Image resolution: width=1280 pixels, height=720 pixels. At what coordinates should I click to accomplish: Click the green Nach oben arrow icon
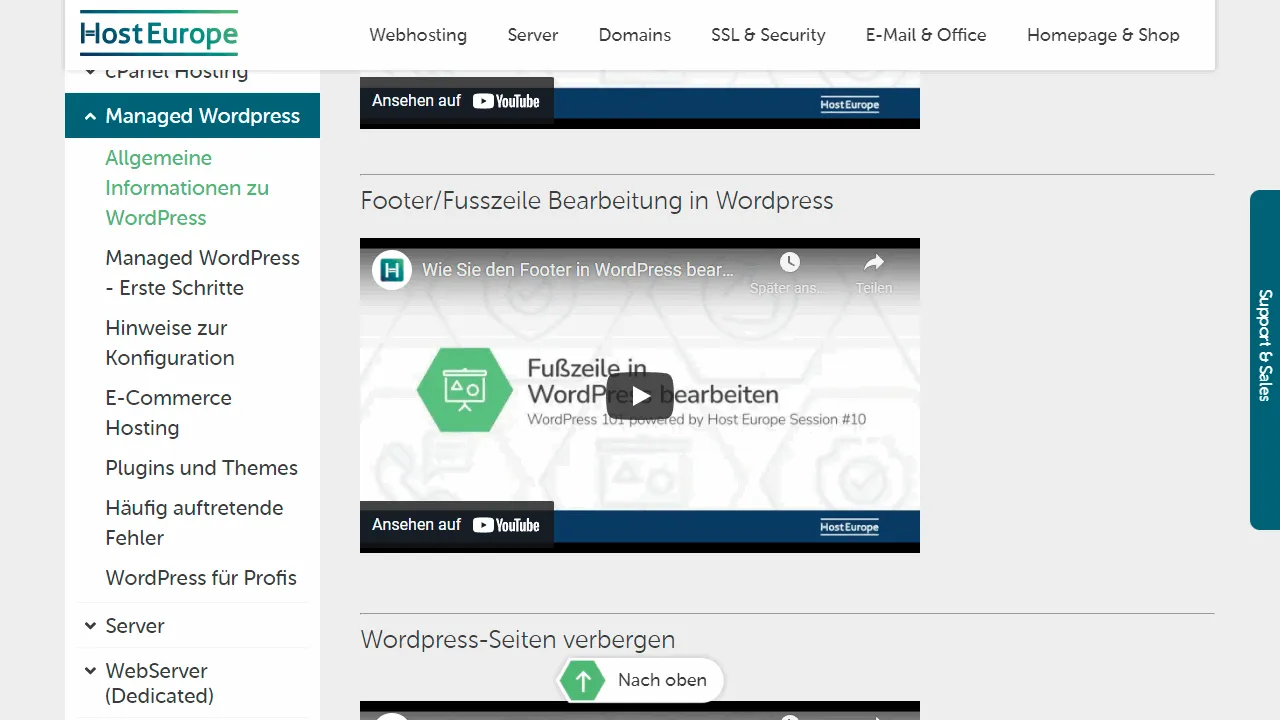click(582, 681)
